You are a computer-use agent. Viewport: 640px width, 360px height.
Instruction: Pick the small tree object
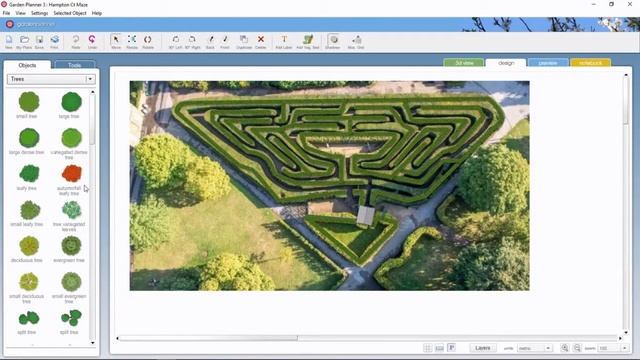[x=29, y=102]
